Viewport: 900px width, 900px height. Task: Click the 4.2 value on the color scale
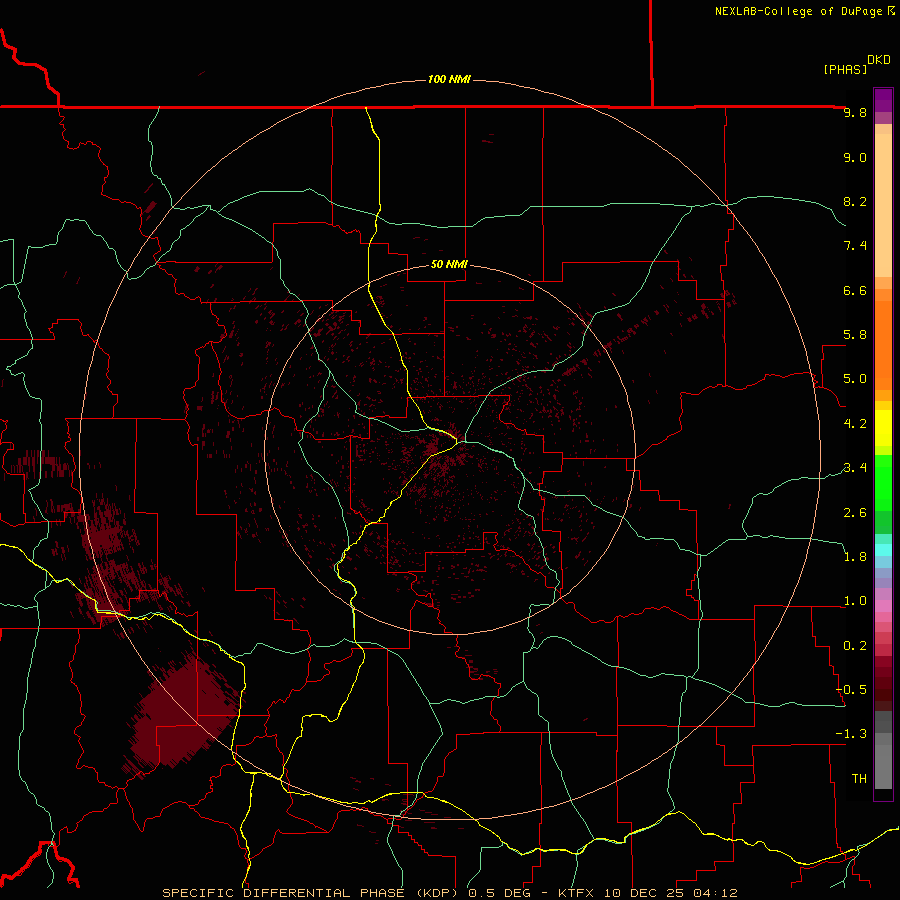855,424
